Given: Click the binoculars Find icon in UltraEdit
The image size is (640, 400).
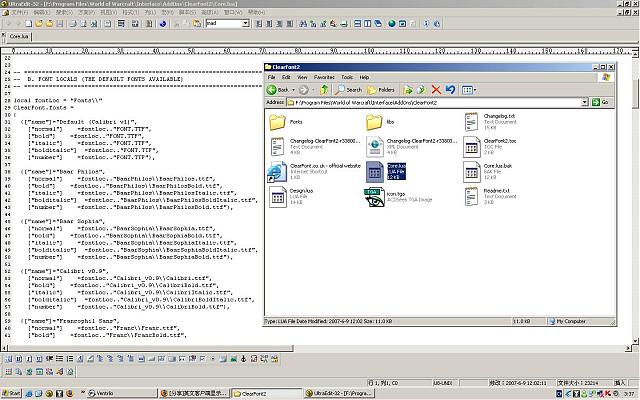Looking at the screenshot, I should click(303, 24).
